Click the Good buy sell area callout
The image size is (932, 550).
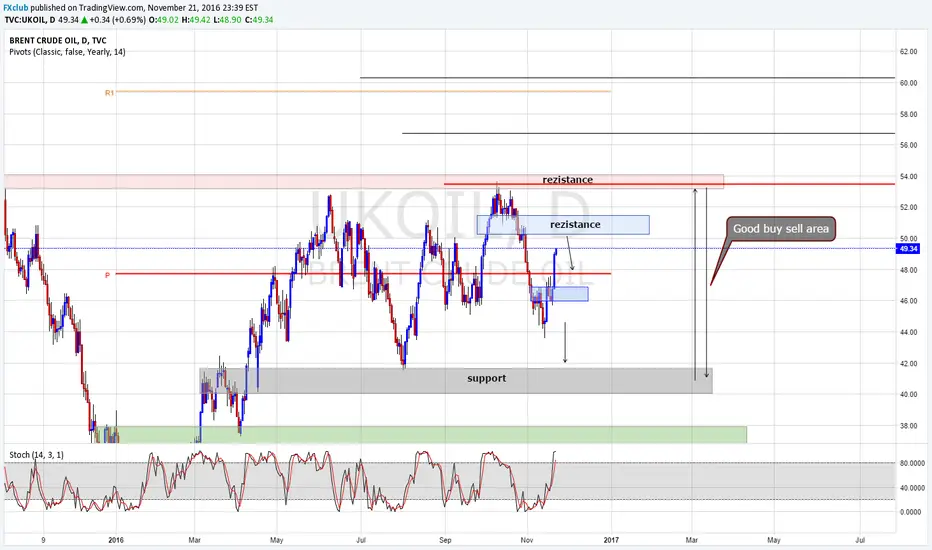(x=780, y=229)
